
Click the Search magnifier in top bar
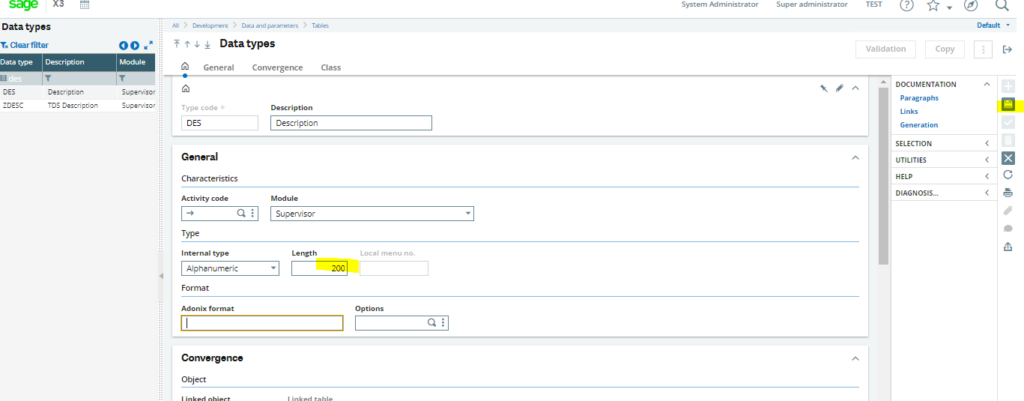[1001, 6]
